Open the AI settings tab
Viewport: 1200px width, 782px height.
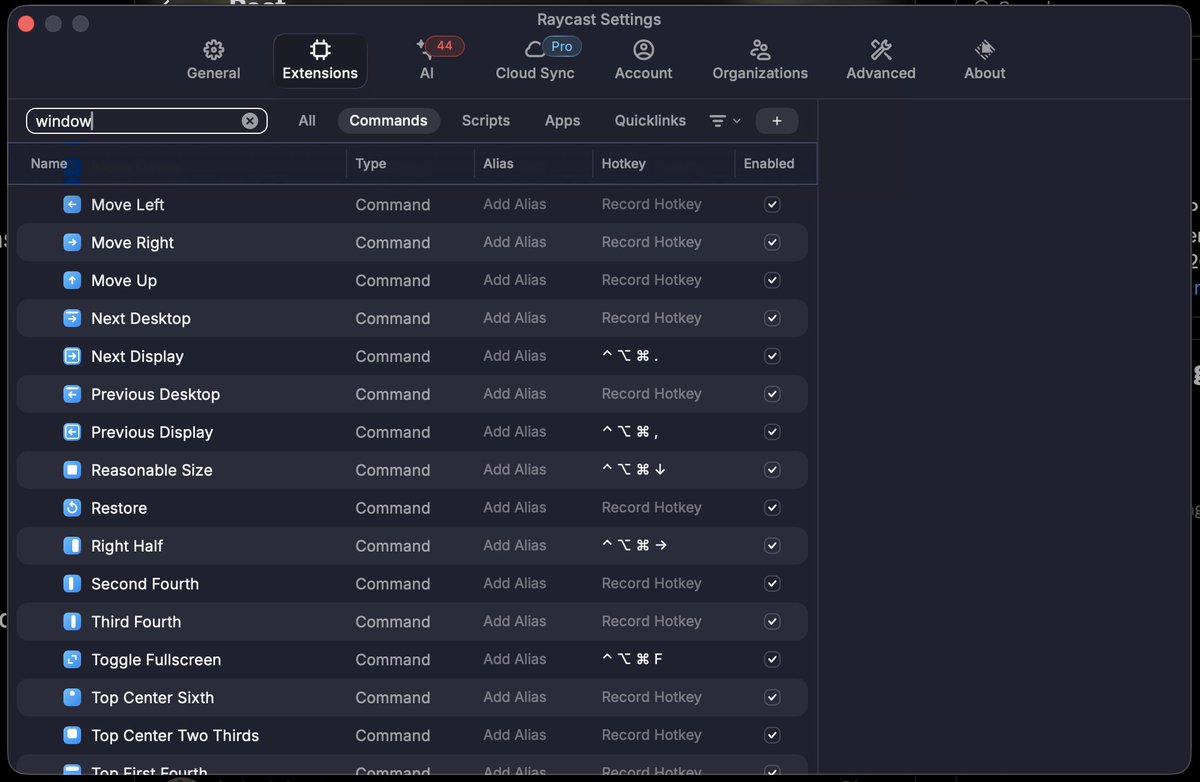point(427,61)
